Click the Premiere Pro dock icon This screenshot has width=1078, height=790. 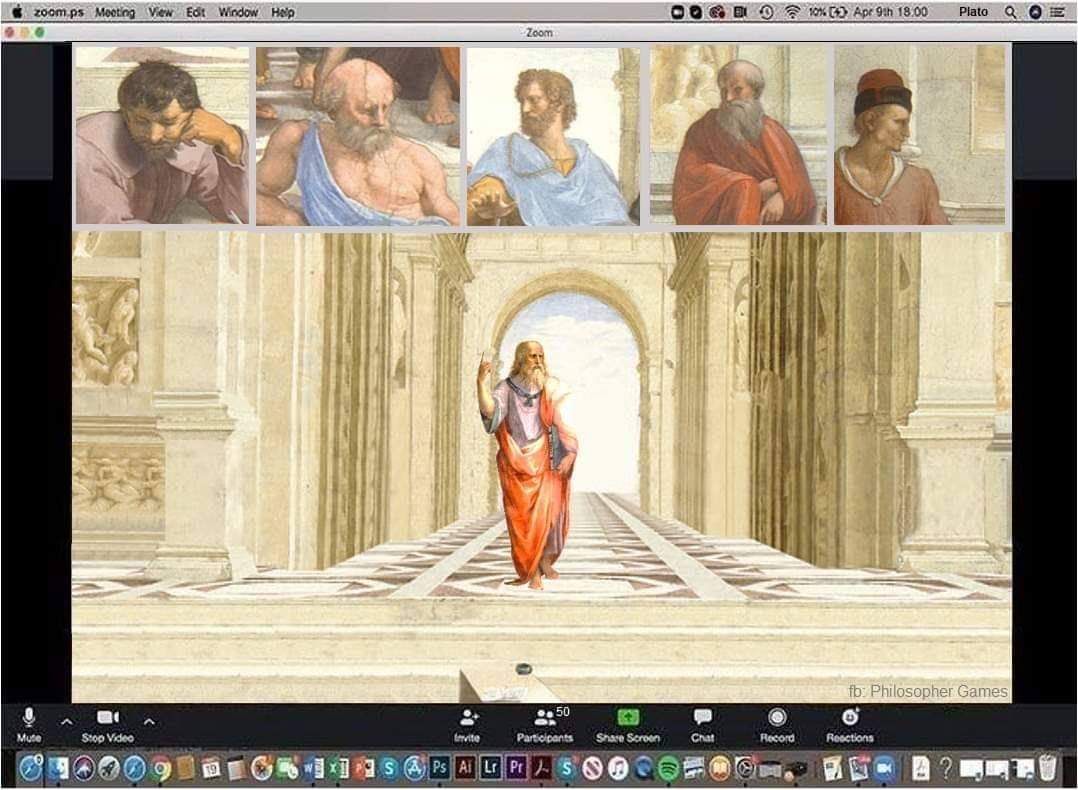pyautogui.click(x=516, y=768)
